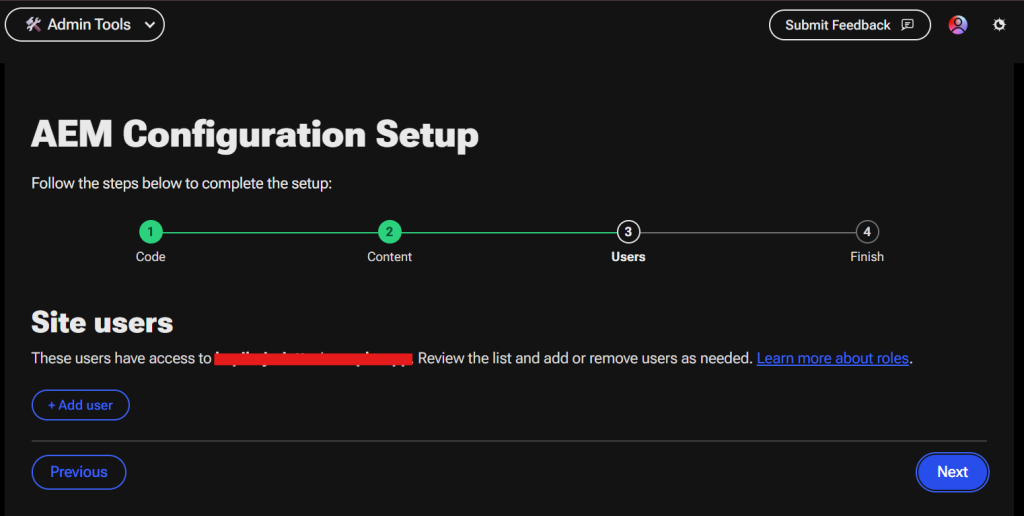Screen dimensions: 1024x516
Task: Click the Admin Tools hammer-and-wrench icon
Action: coord(33,25)
